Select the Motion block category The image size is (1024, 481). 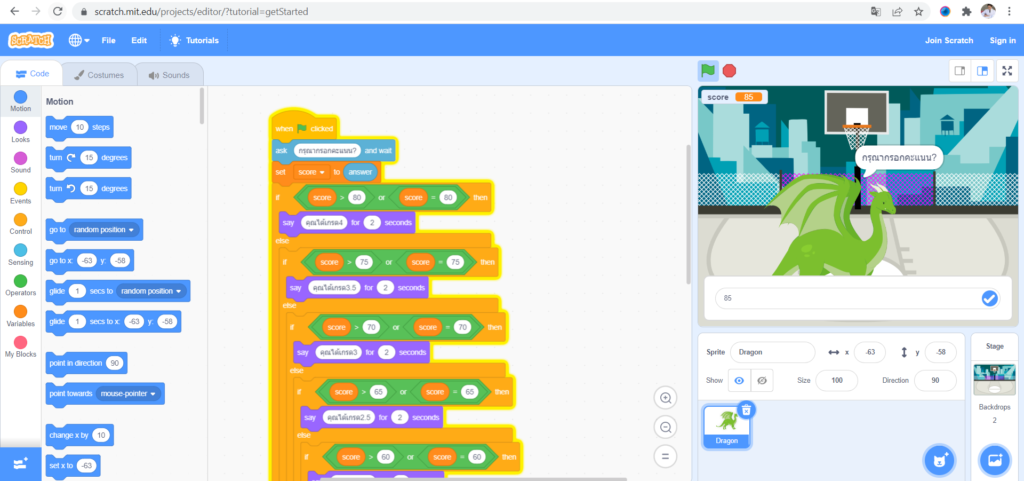[x=20, y=102]
